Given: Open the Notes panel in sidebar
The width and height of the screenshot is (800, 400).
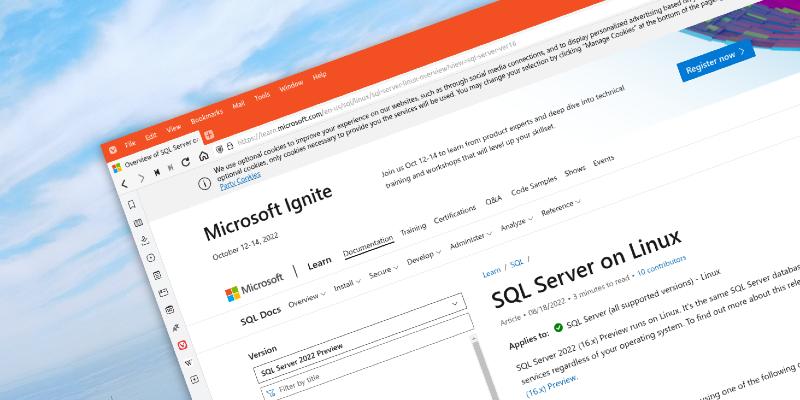Looking at the screenshot, I should (x=157, y=275).
